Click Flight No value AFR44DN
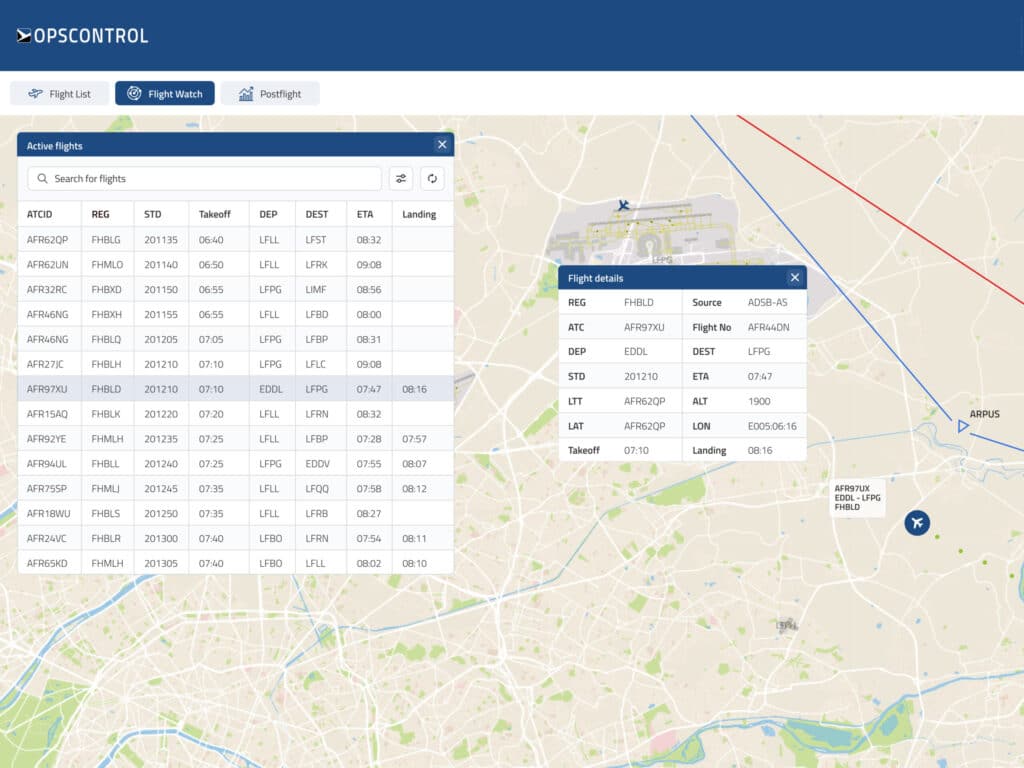Viewport: 1024px width, 768px height. tap(768, 327)
